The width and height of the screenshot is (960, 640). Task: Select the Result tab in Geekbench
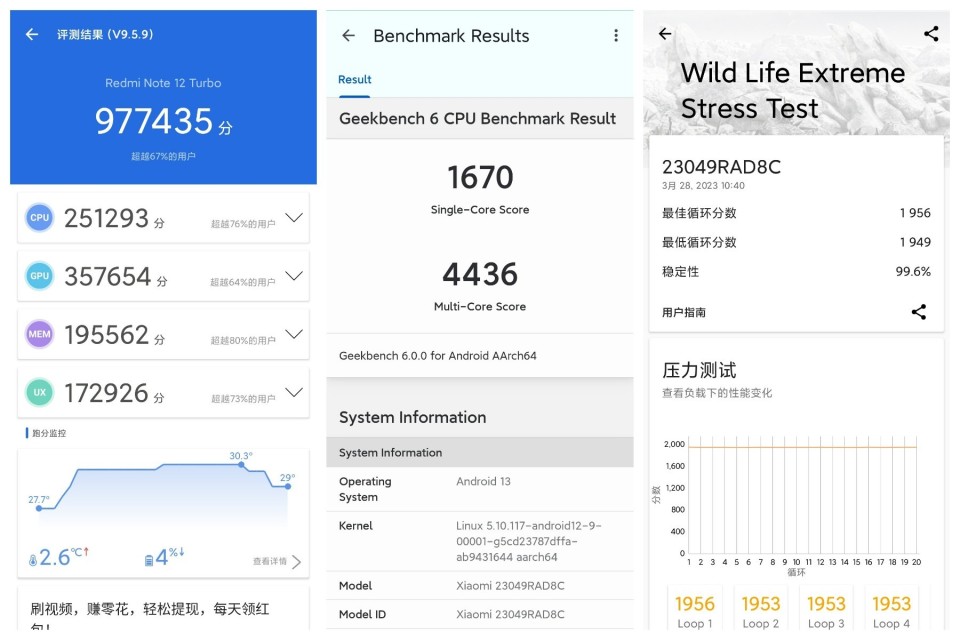pos(354,80)
